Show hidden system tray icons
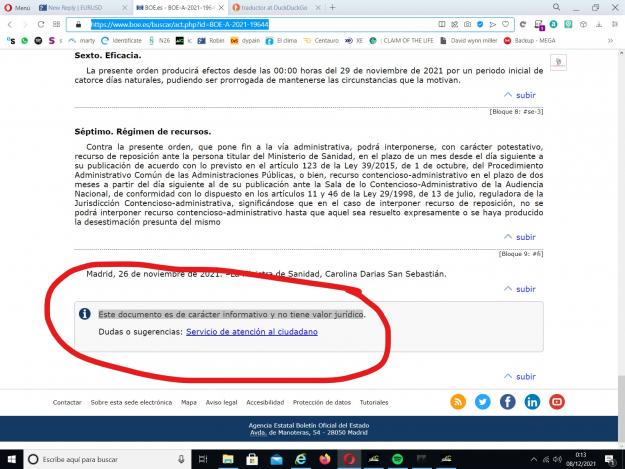The height and width of the screenshot is (469, 625). click(x=533, y=459)
